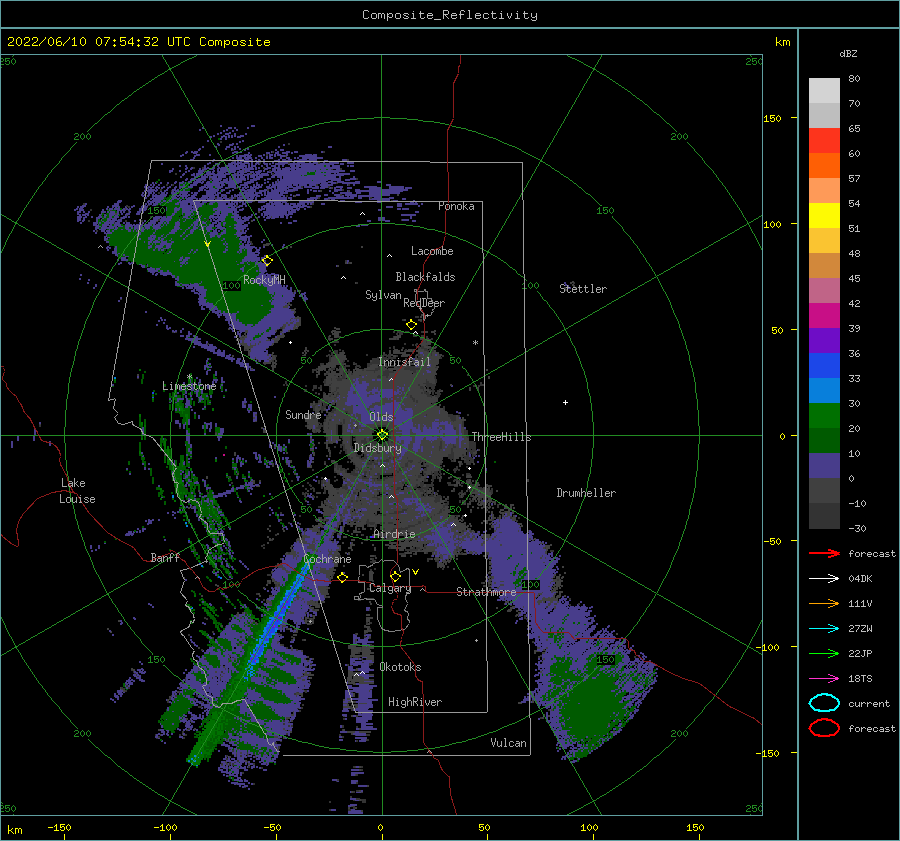Click the Calgary city label
The image size is (900, 841).
point(390,588)
